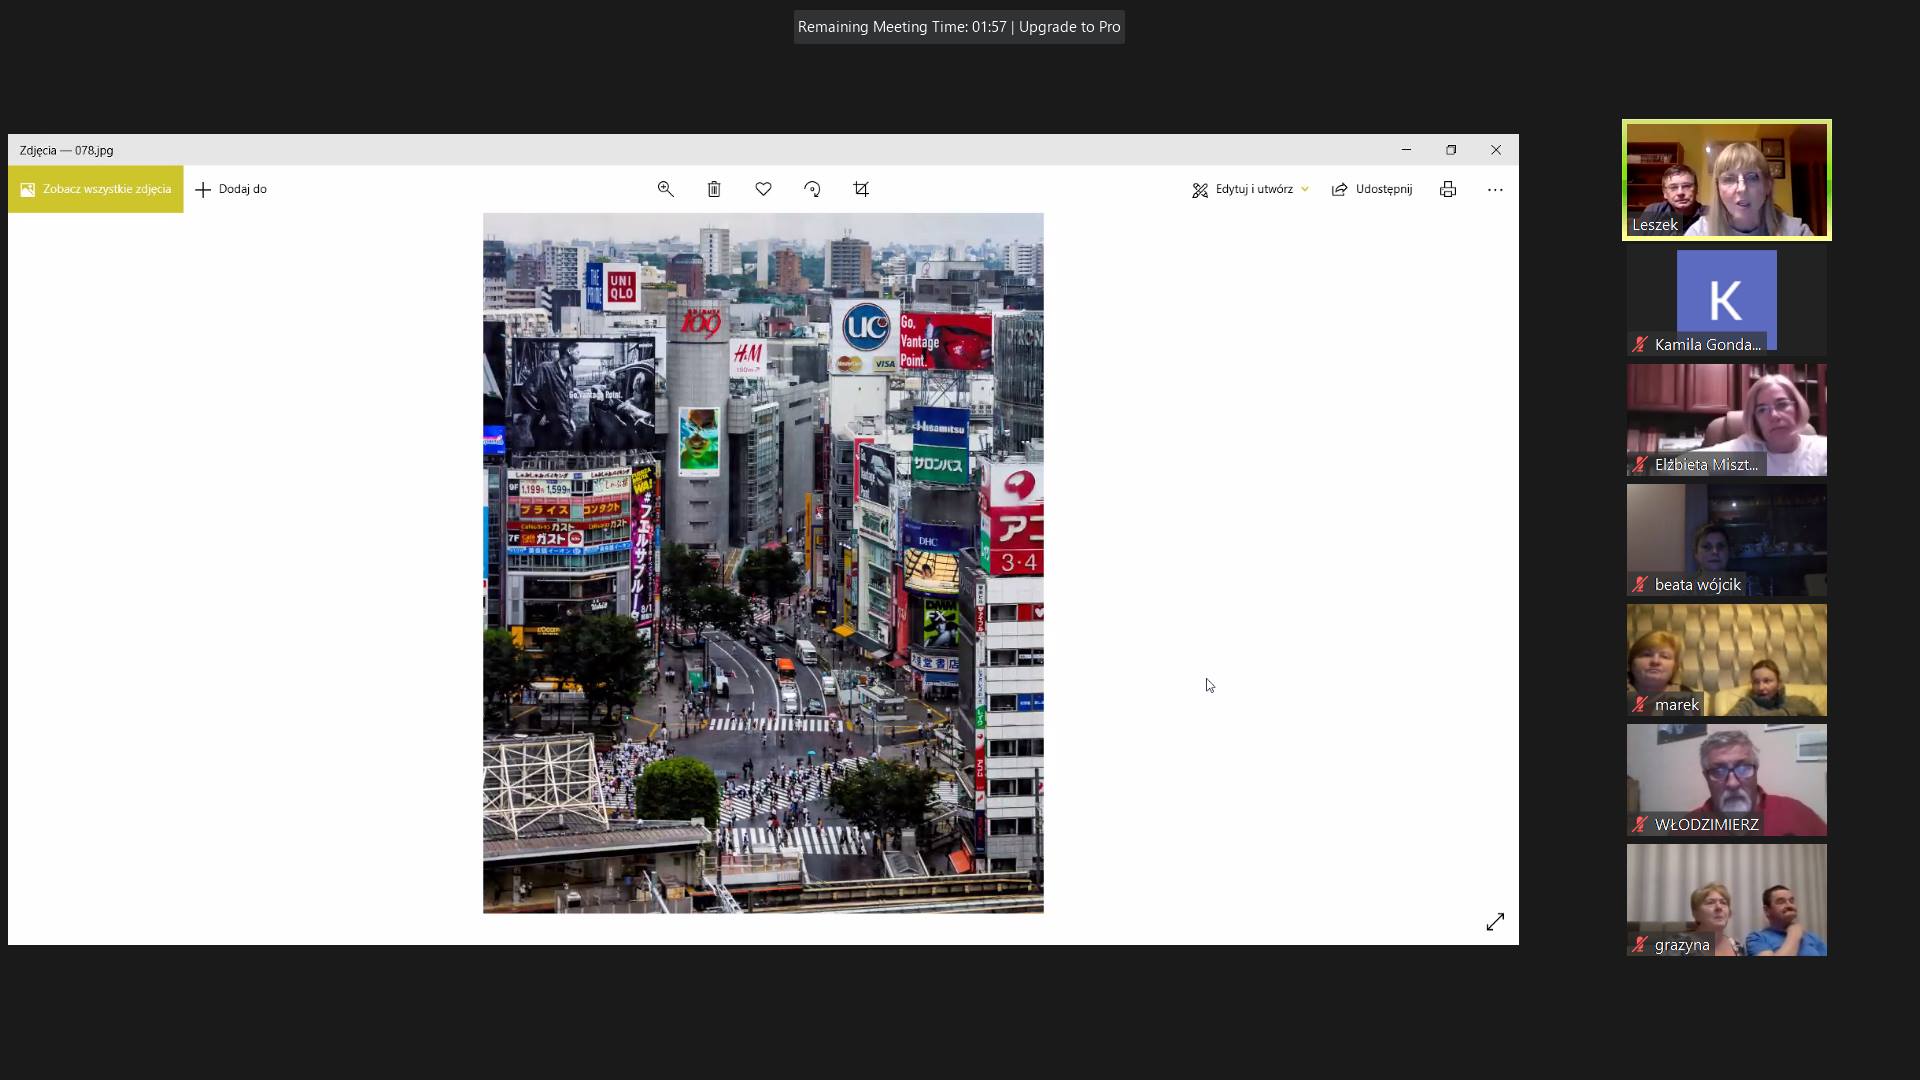
Task: Open the crop tool icon
Action: click(861, 189)
